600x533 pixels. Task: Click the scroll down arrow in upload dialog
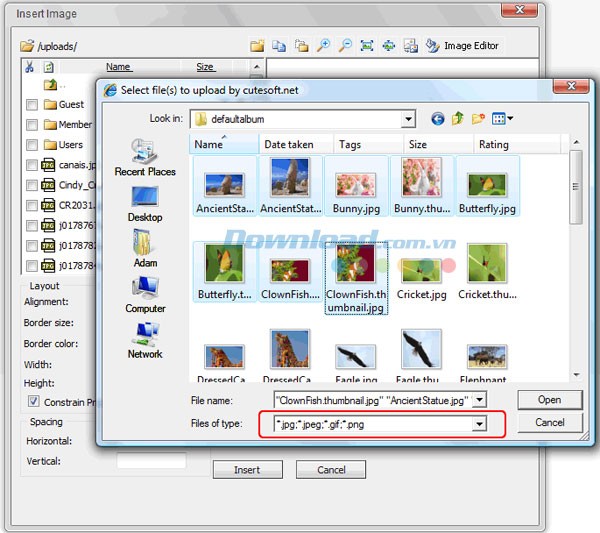coord(576,375)
